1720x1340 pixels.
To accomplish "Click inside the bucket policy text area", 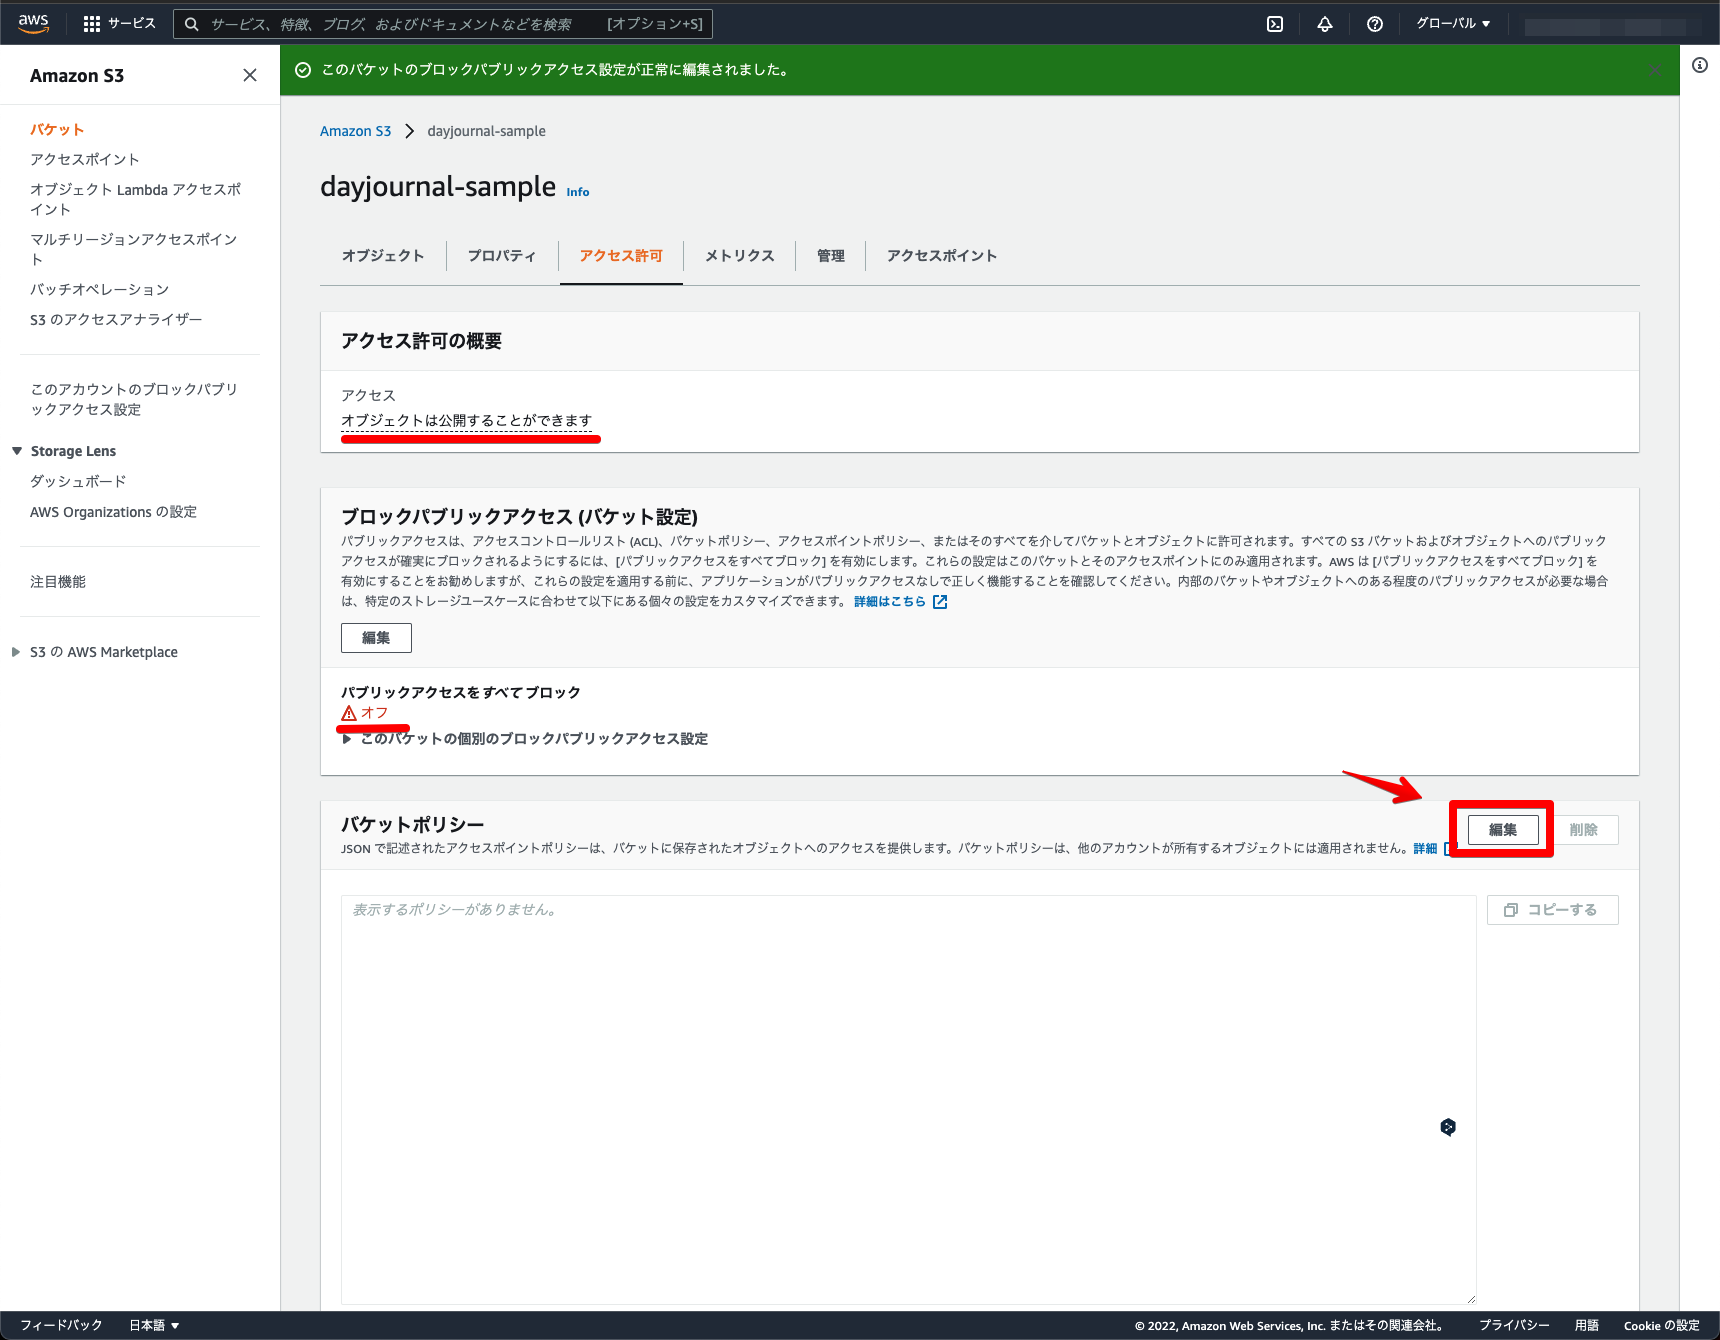I will pyautogui.click(x=908, y=1100).
